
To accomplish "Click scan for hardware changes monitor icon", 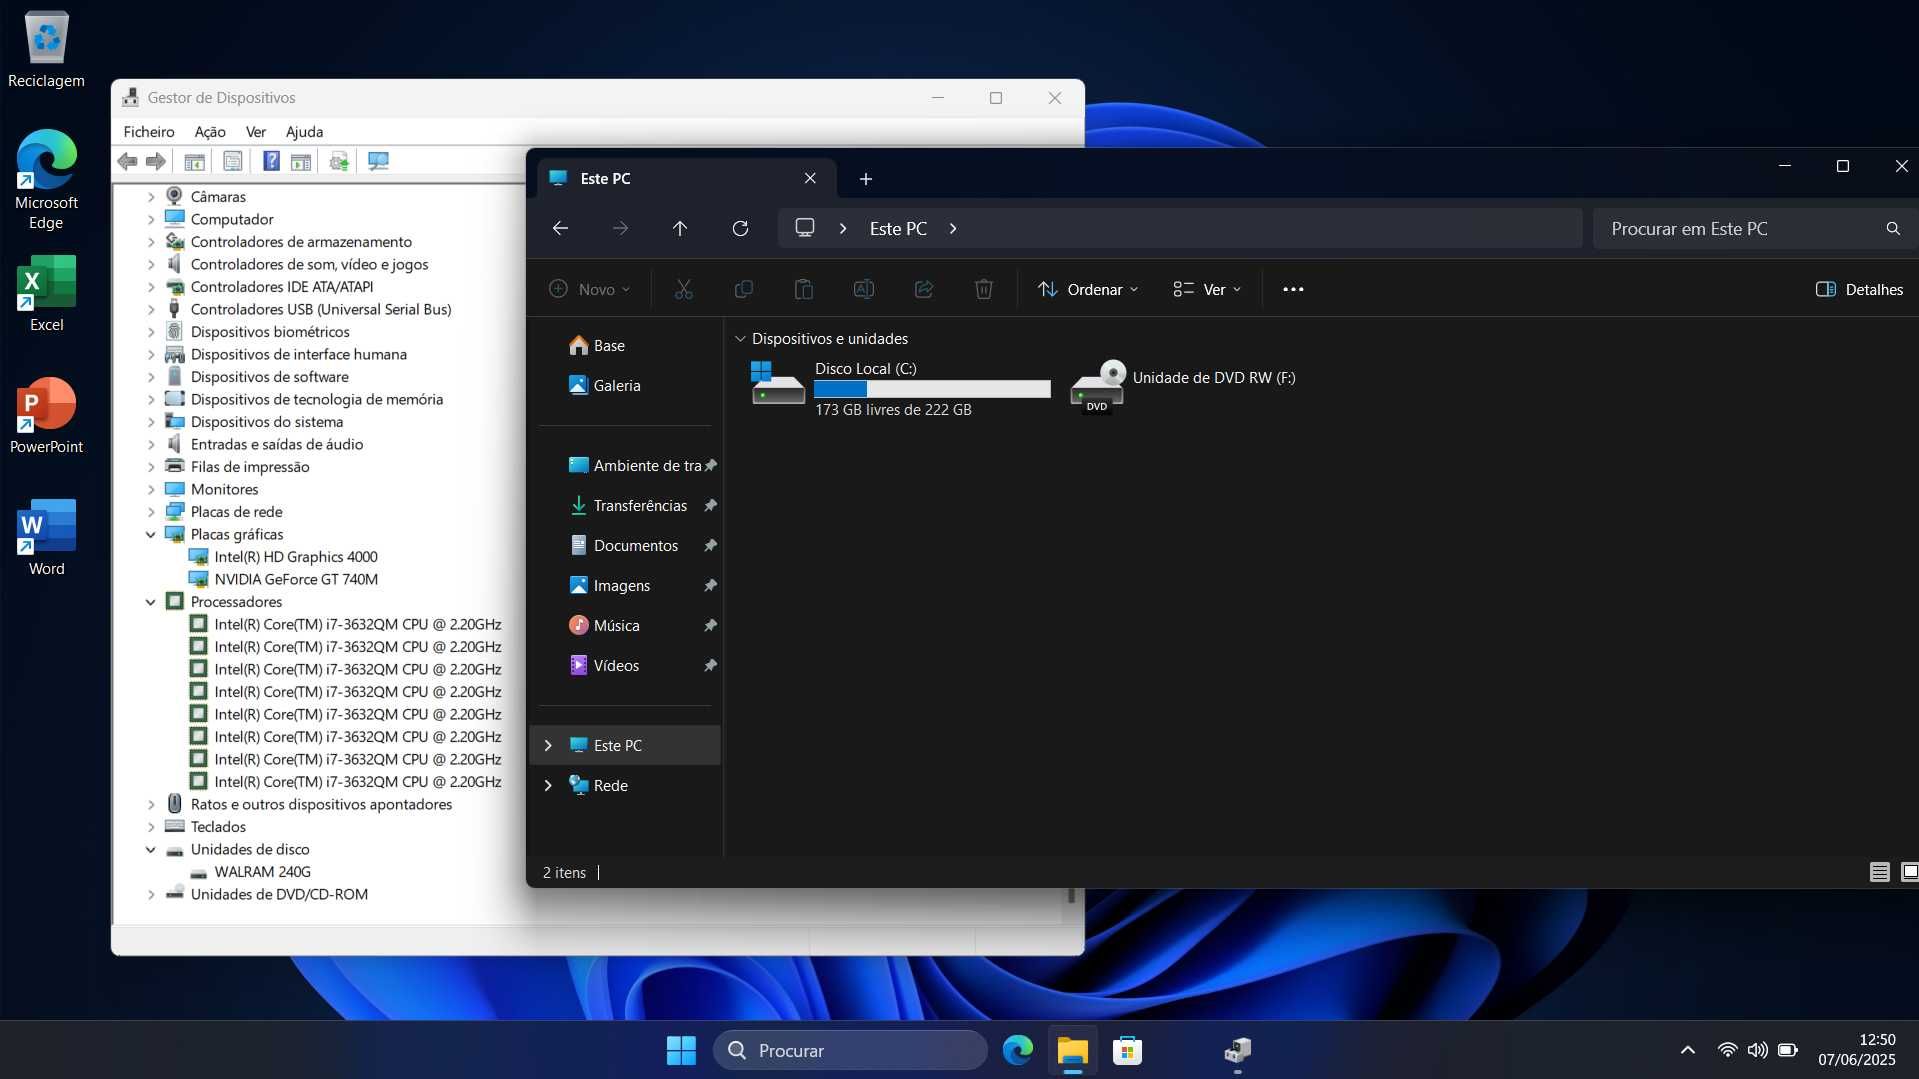I will (x=378, y=161).
